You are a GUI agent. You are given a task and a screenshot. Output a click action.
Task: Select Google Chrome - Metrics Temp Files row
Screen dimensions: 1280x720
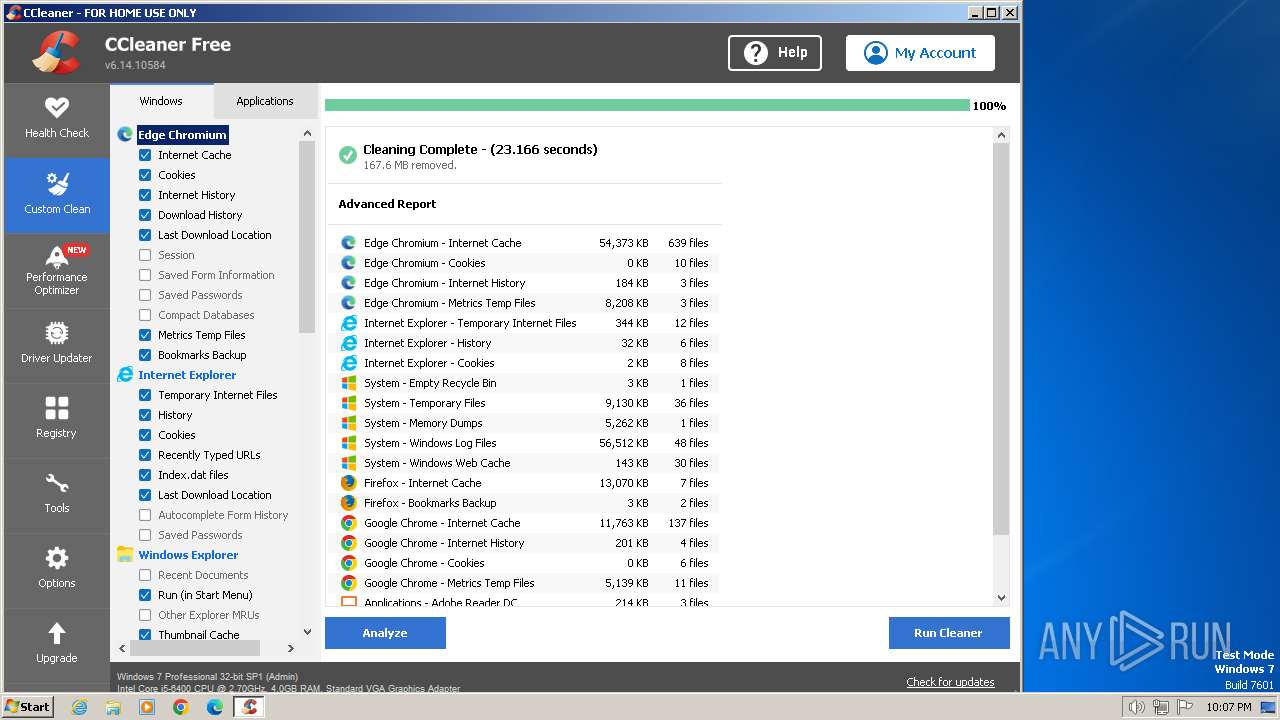click(525, 583)
